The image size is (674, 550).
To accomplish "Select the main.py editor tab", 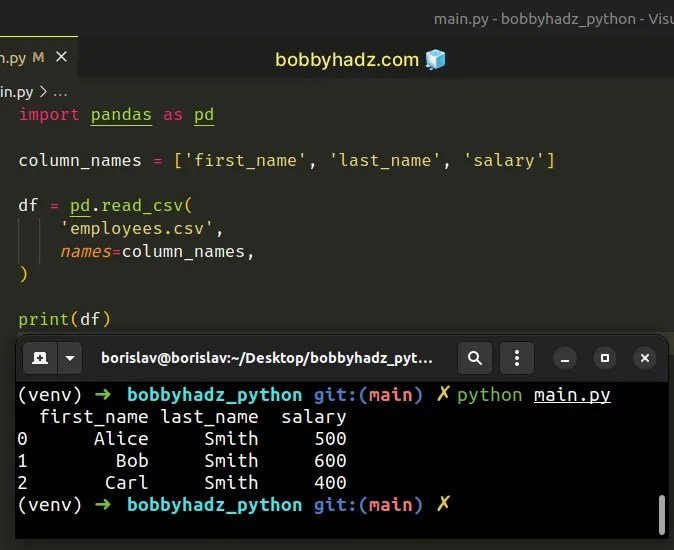I will [x=37, y=57].
